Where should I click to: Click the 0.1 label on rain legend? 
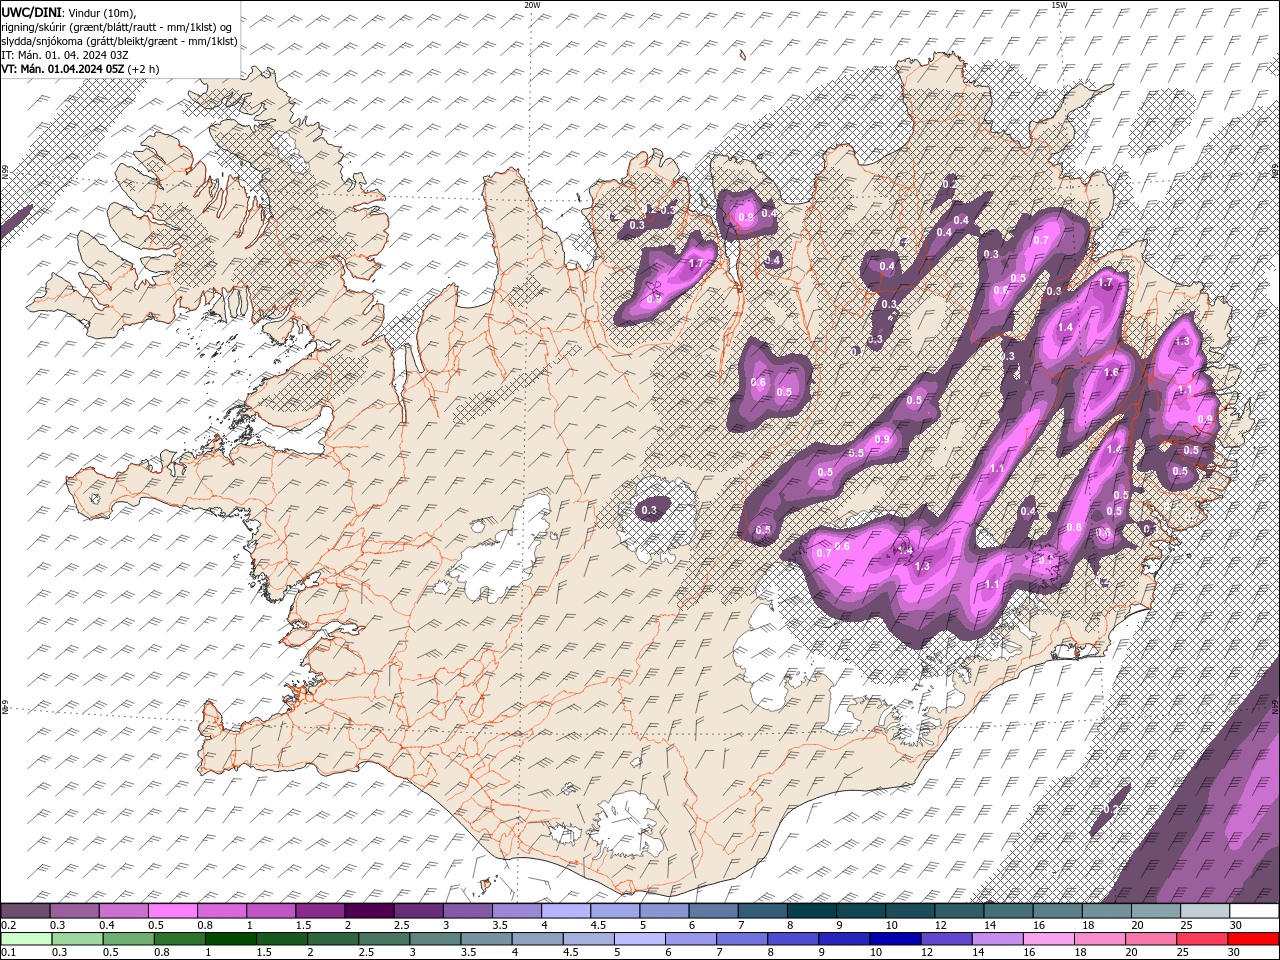coord(8,952)
